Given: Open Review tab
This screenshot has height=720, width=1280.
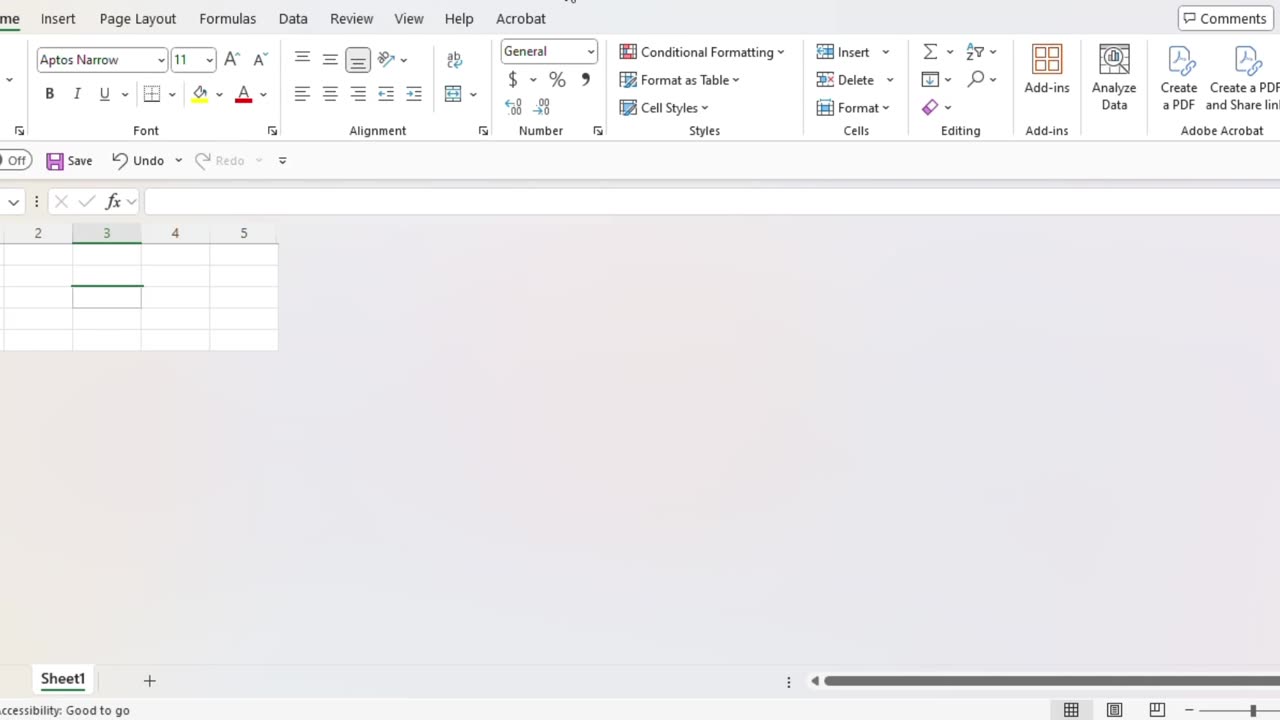Looking at the screenshot, I should click(352, 19).
